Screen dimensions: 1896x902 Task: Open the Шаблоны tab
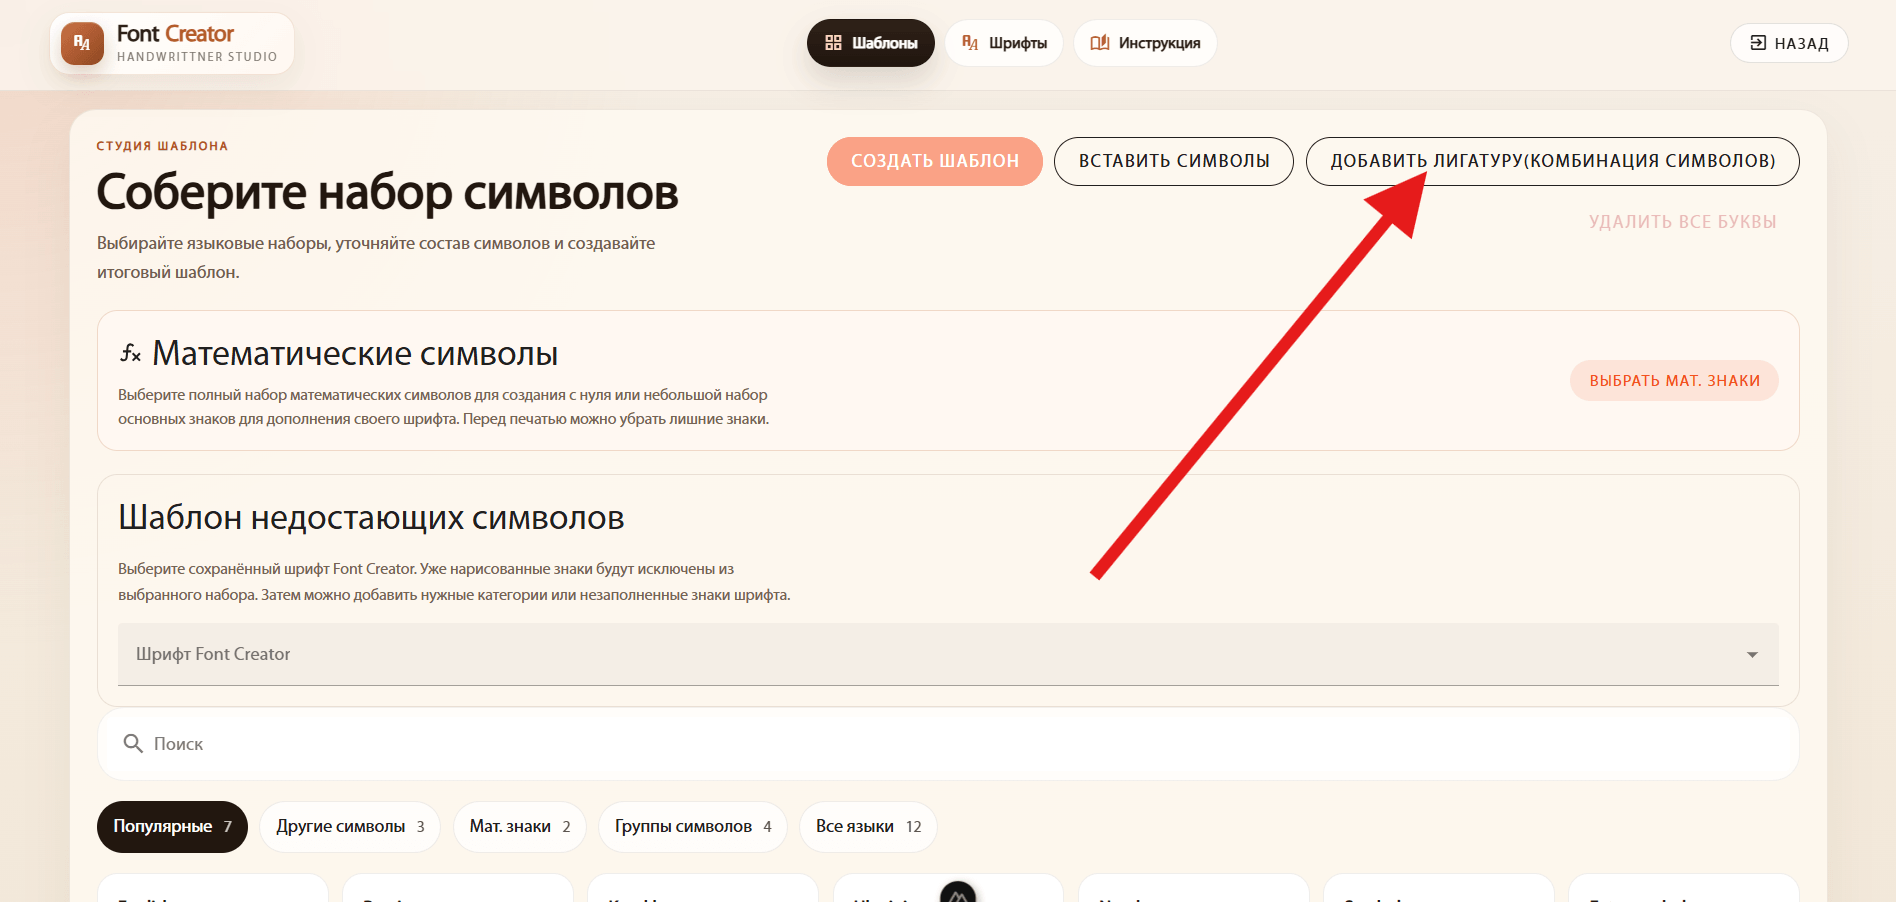[870, 43]
